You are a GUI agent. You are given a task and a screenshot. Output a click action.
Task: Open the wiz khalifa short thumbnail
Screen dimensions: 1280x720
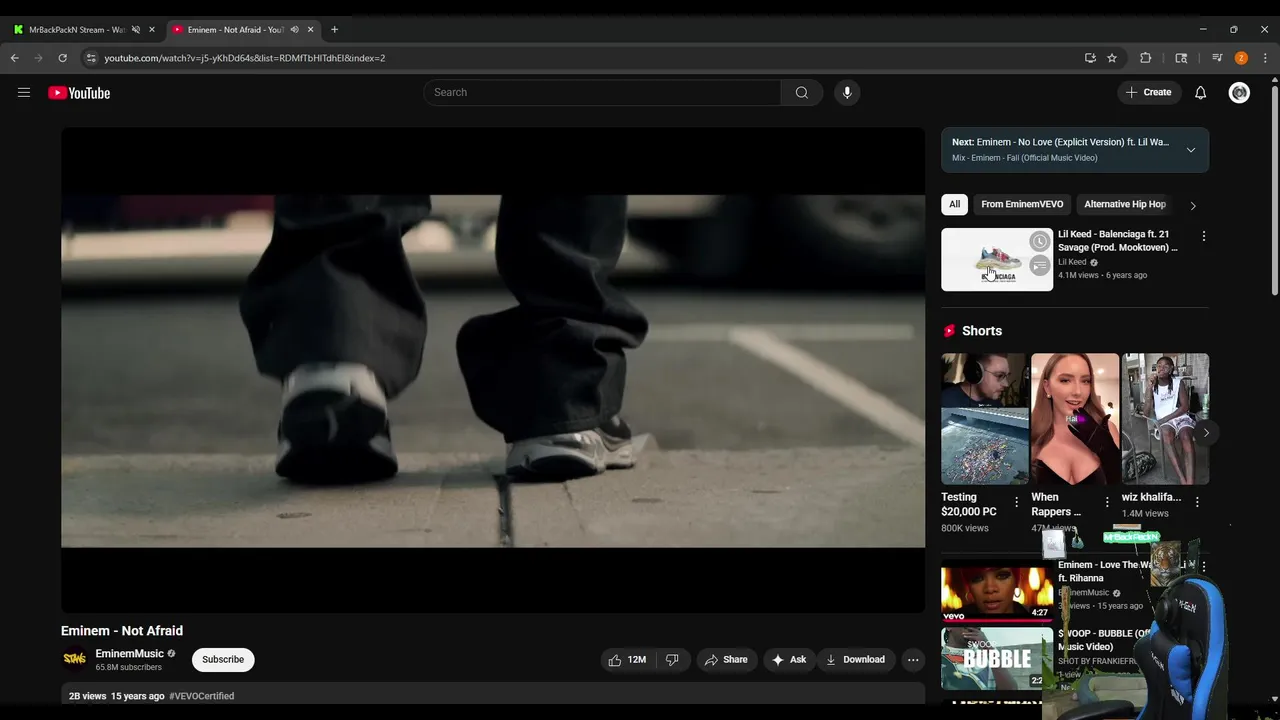(1165, 419)
